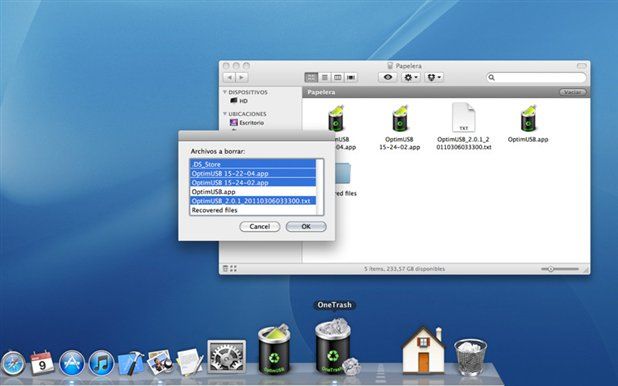The height and width of the screenshot is (386, 618).
Task: Select the OptimUSB 15-24-02.app file icon
Action: coord(400,119)
